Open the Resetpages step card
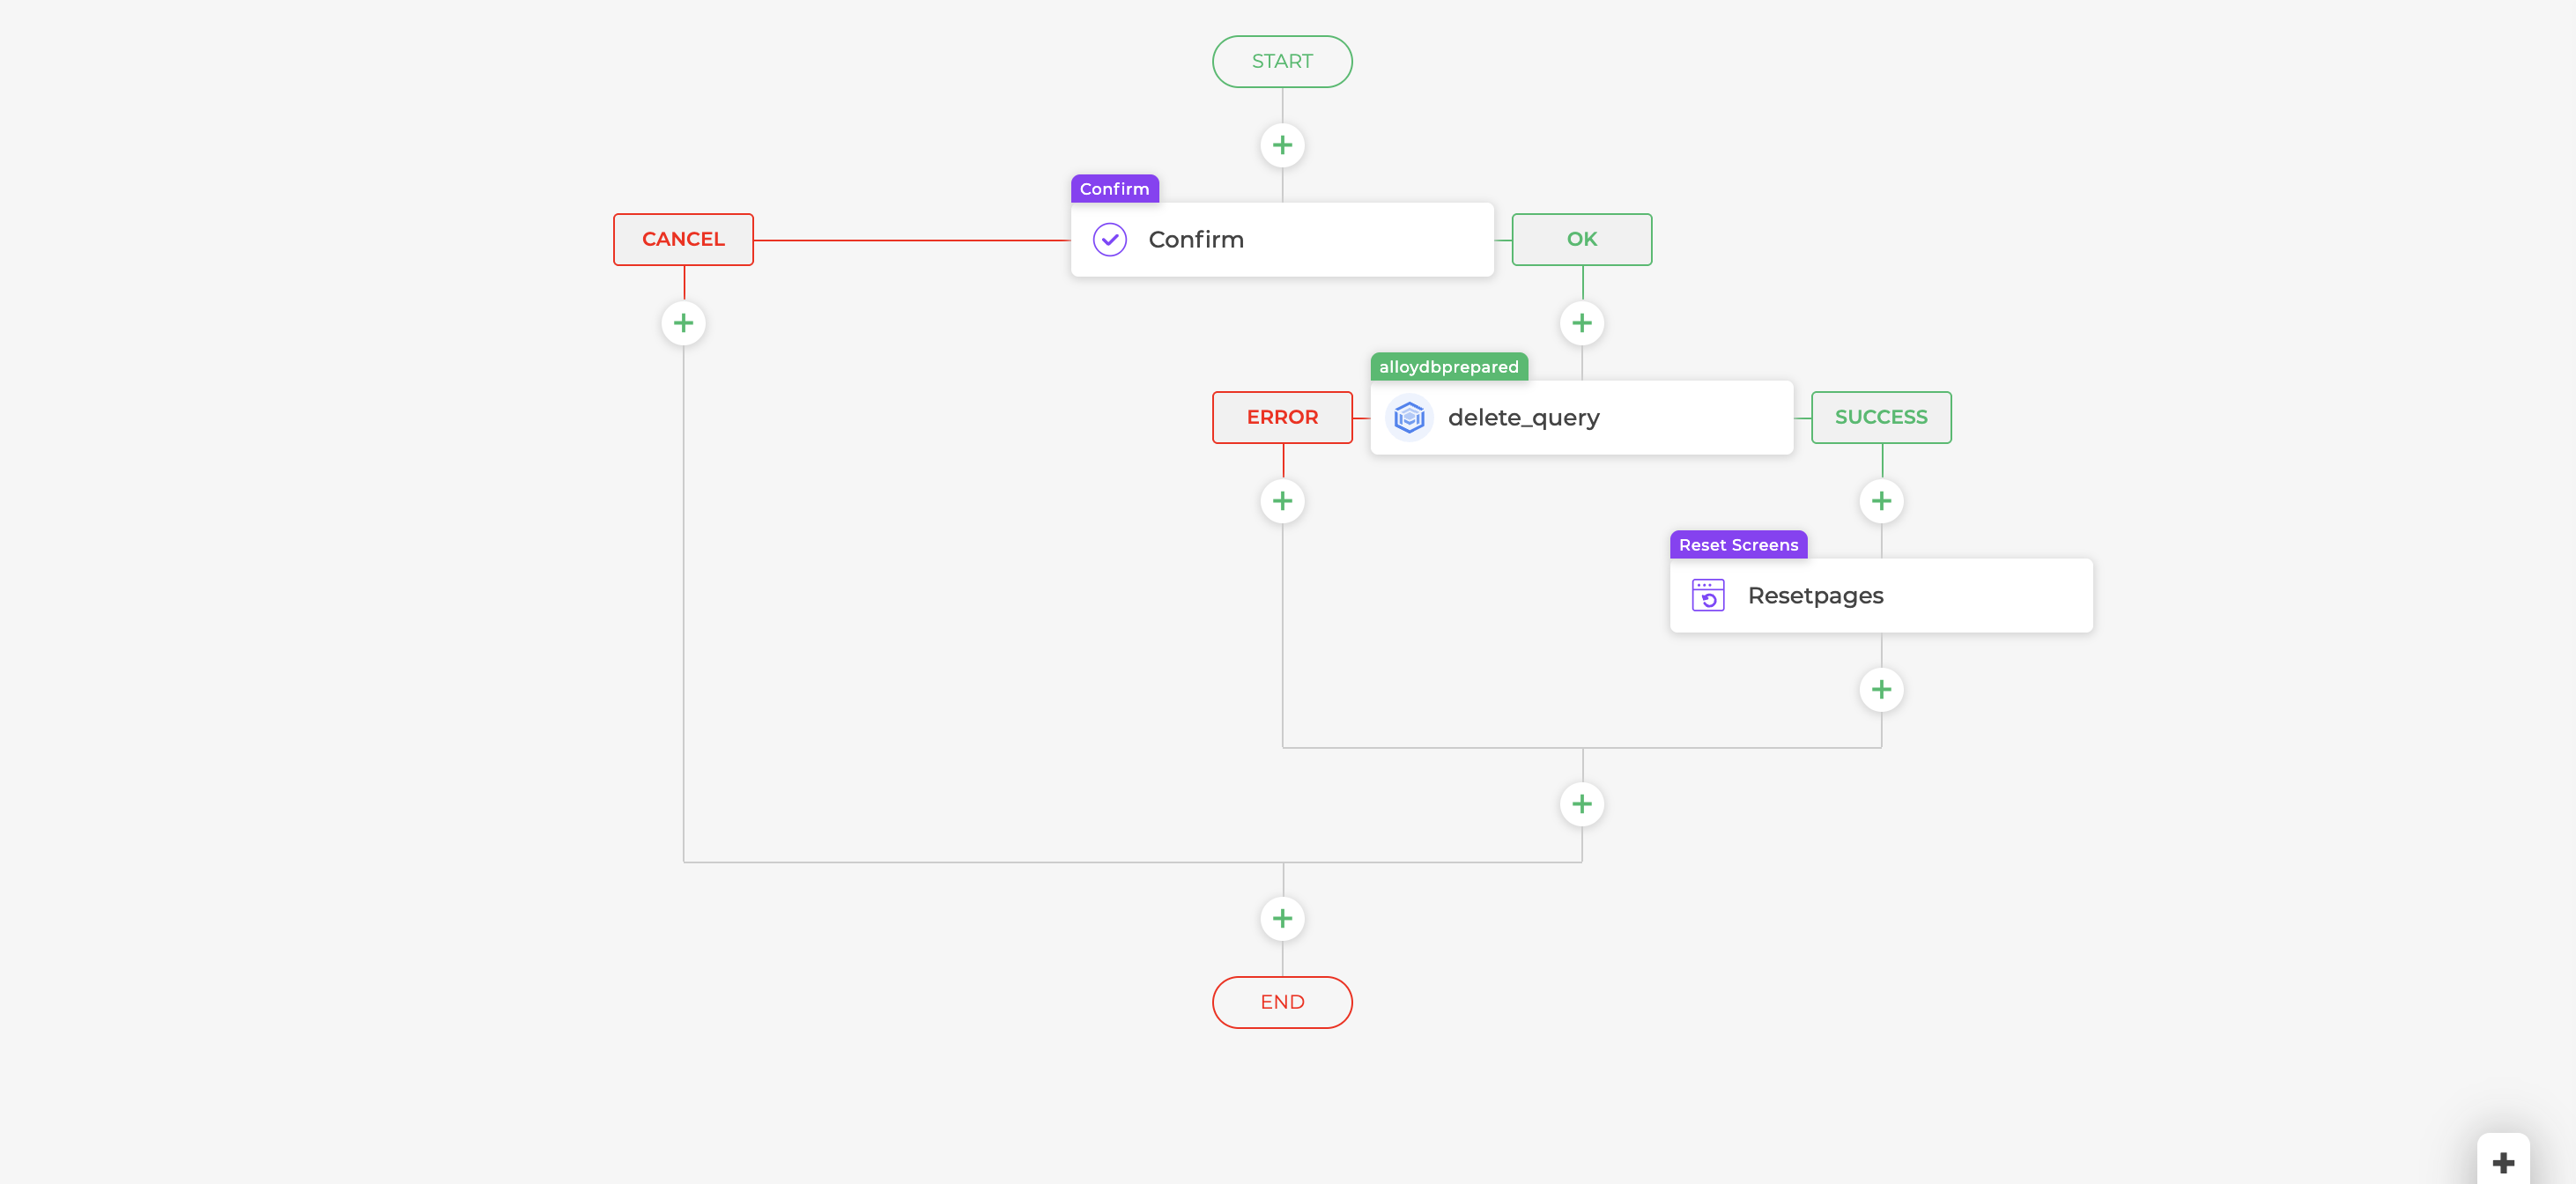 [1880, 595]
